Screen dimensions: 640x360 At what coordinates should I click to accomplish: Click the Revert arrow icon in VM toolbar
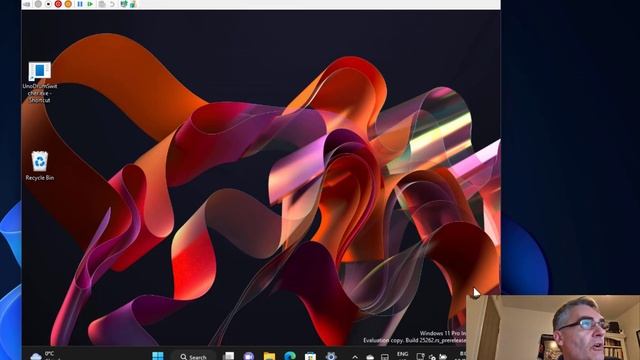112,4
